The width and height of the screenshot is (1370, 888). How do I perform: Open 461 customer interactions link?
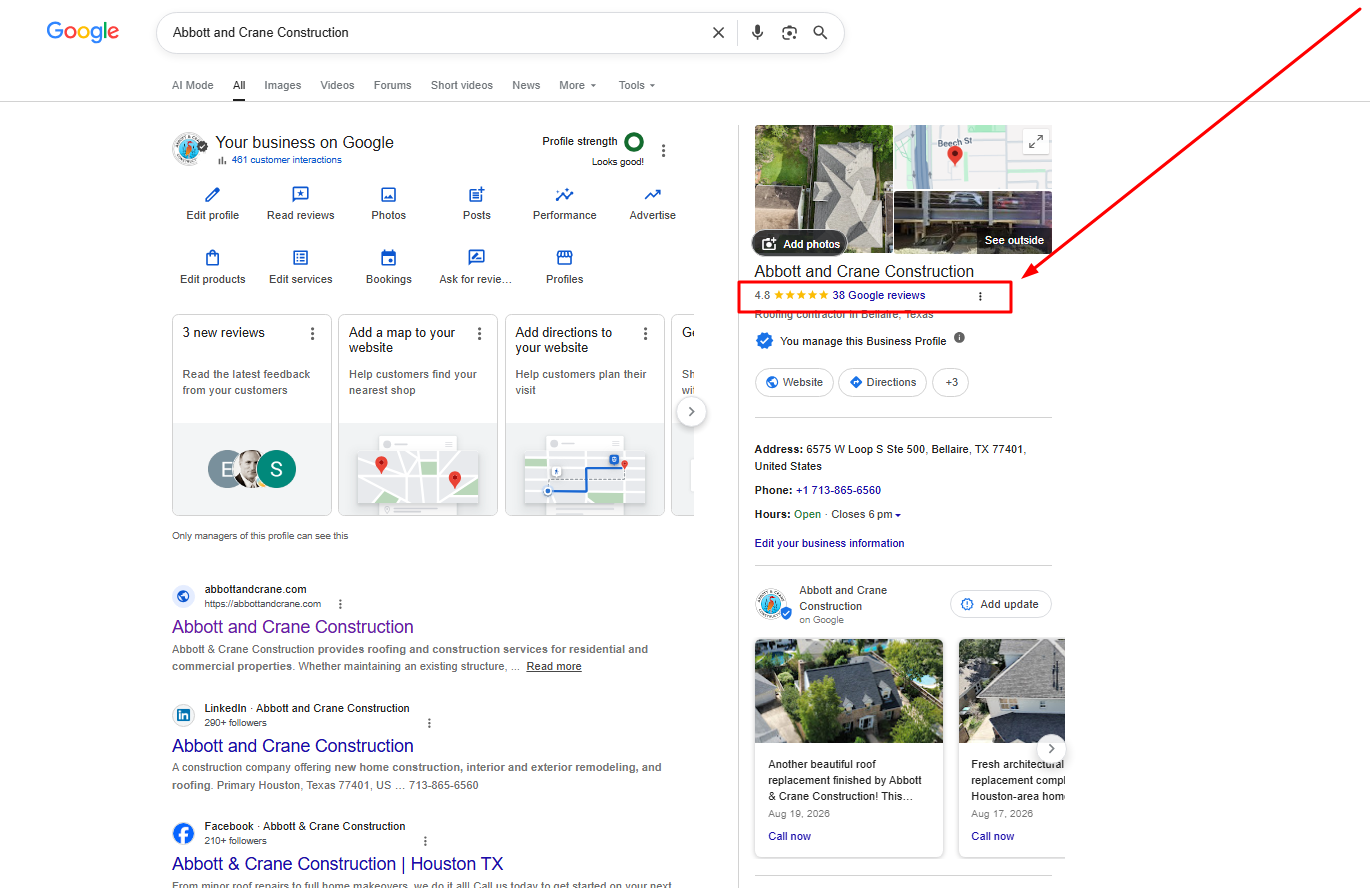pos(286,160)
